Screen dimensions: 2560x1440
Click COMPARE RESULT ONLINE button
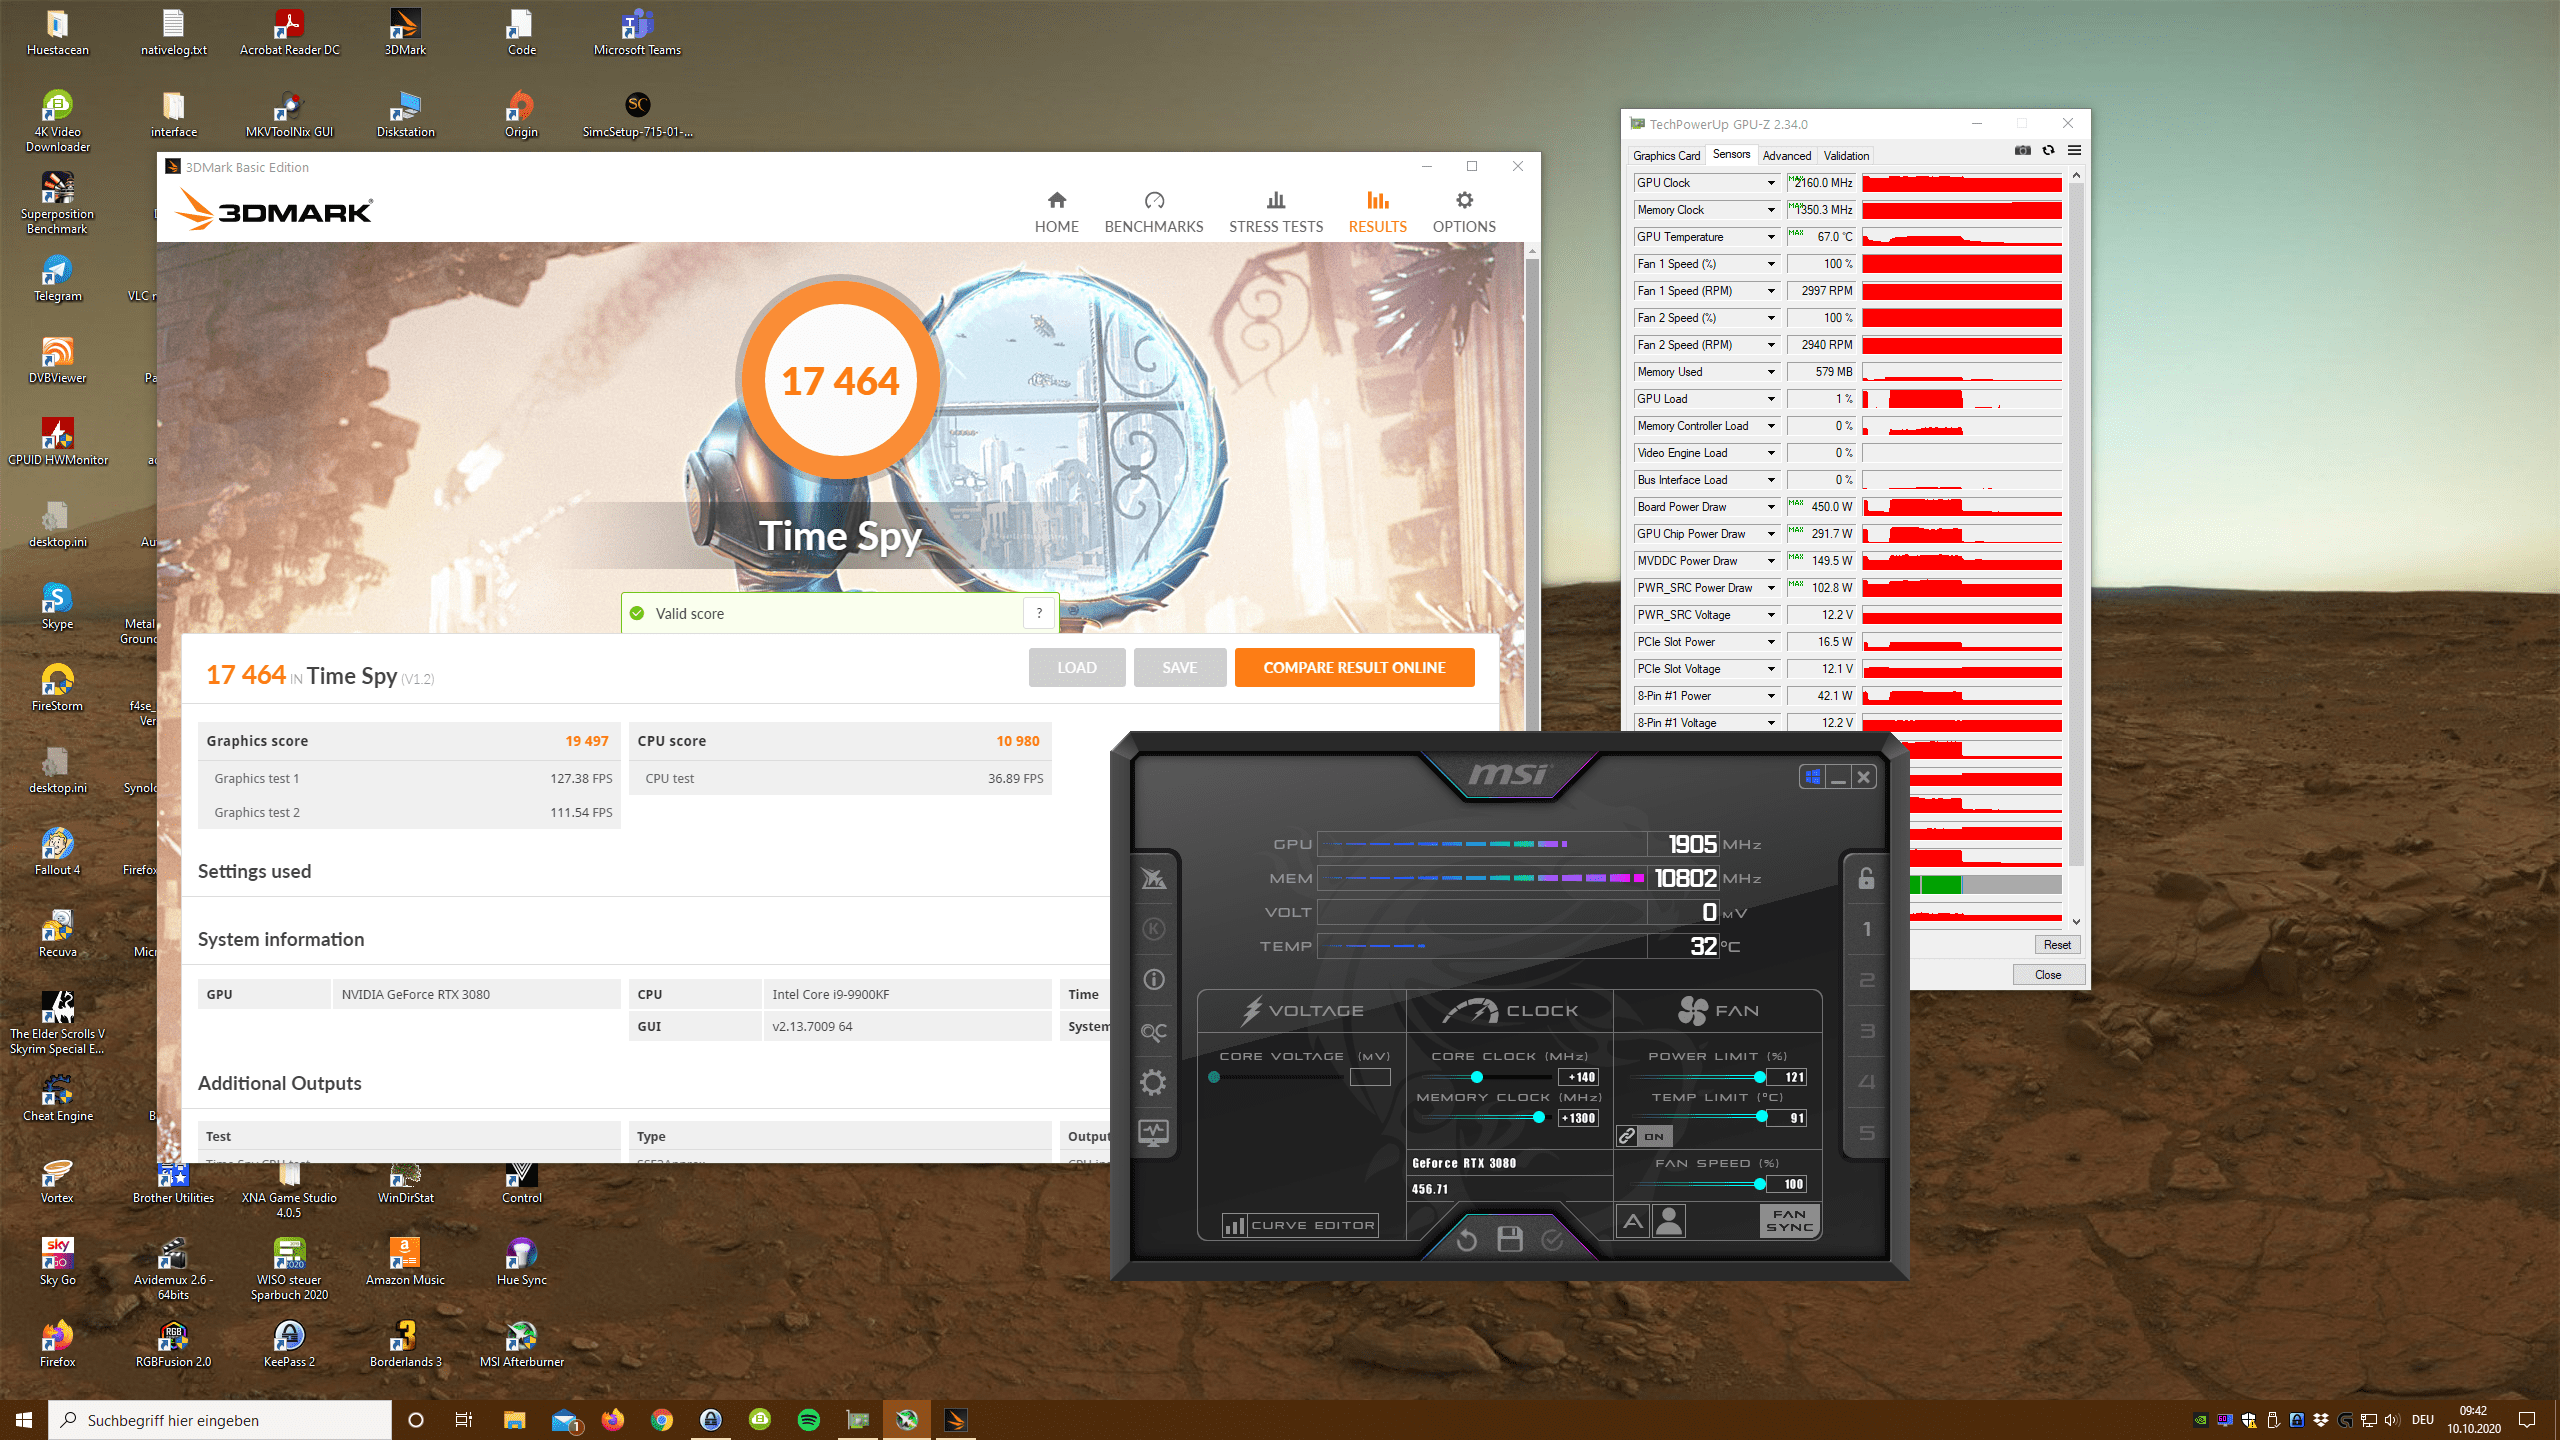click(1354, 667)
